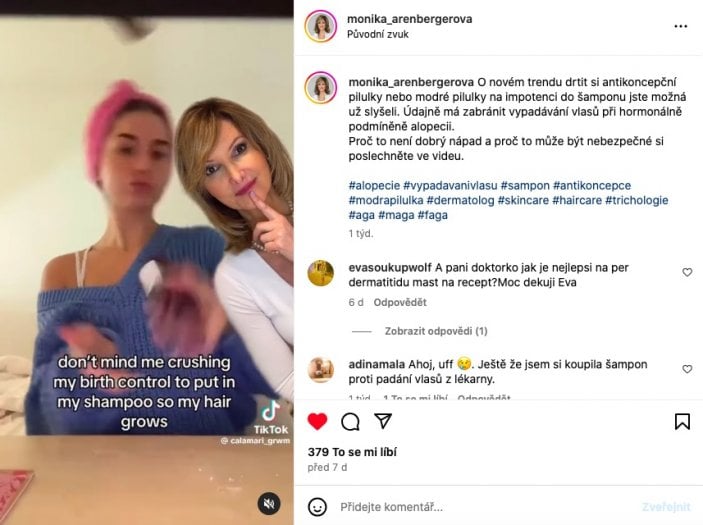Viewport: 703px width, 525px height.
Task: Open emoji picker smiley icon
Action: pyautogui.click(x=317, y=507)
